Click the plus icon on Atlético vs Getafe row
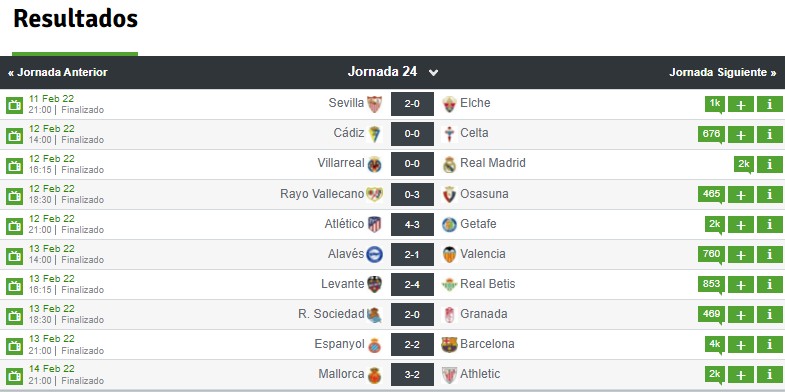 click(x=741, y=224)
